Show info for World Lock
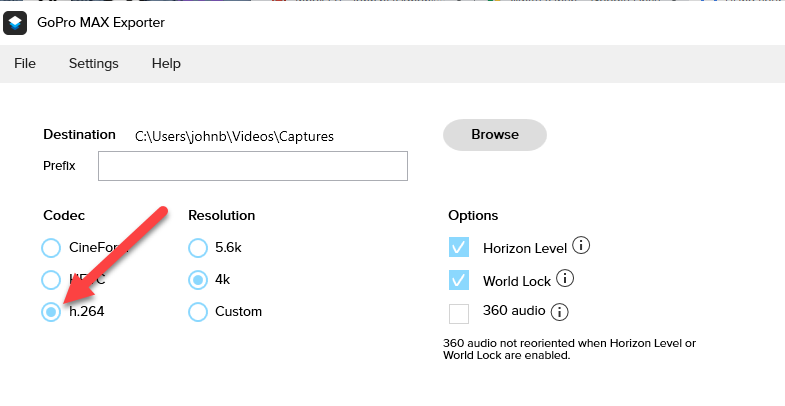Viewport: 785px width, 406px height. point(565,278)
